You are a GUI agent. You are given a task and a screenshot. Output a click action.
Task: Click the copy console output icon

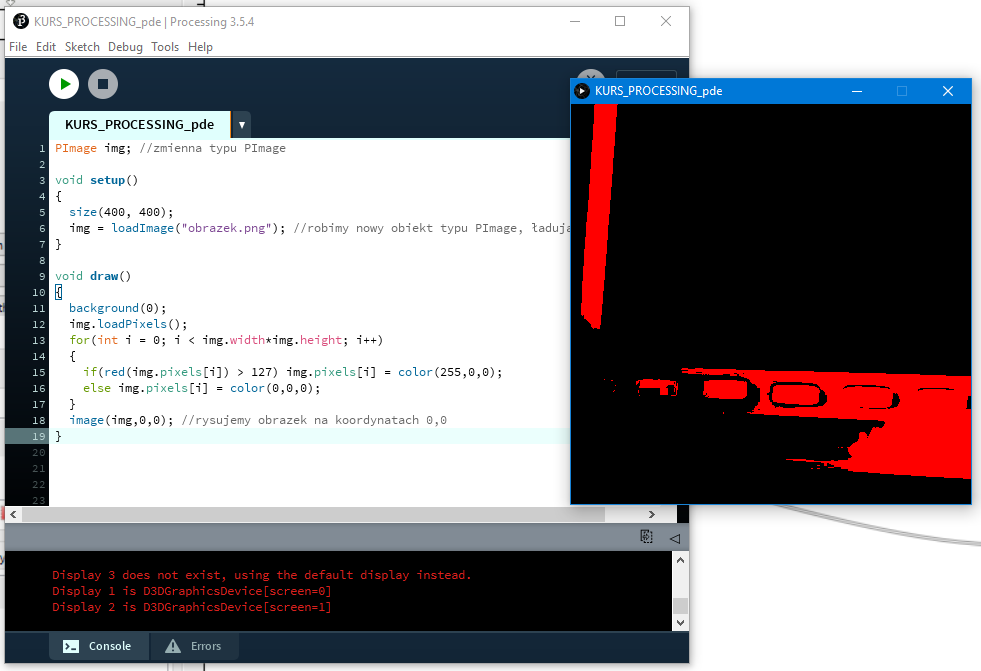click(x=646, y=537)
